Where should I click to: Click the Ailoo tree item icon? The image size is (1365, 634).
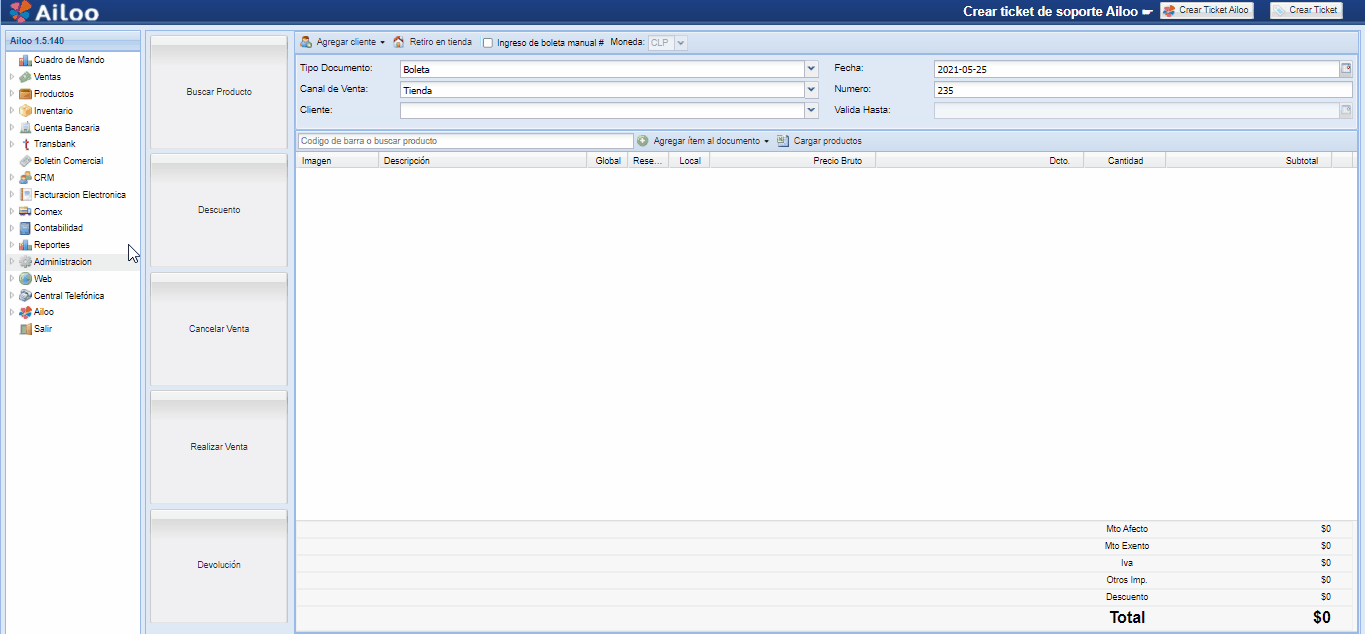click(x=26, y=312)
